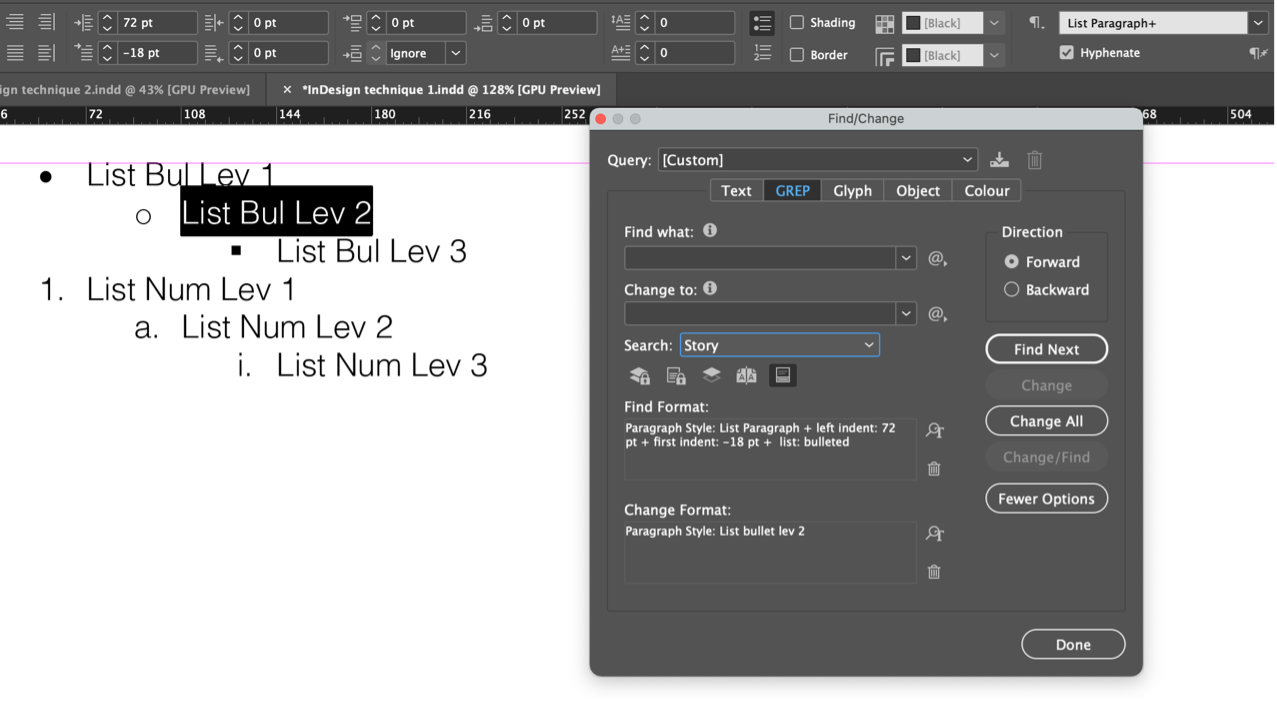The height and width of the screenshot is (702, 1277).
Task: Open the Specify Attributes to Find magnifier
Action: point(934,429)
